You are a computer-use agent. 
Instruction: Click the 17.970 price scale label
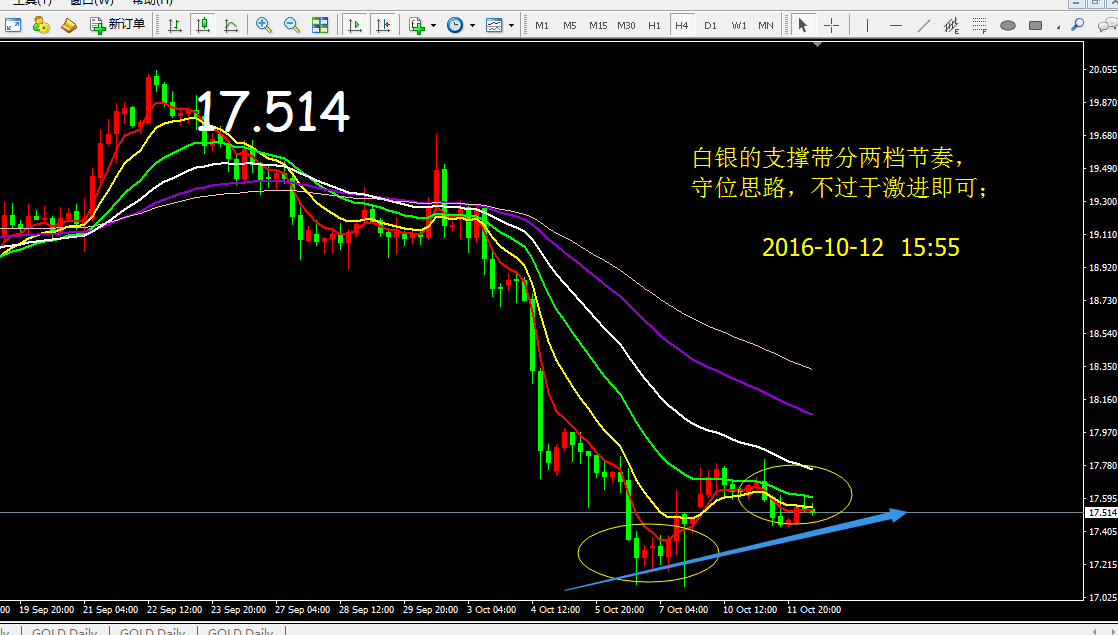(x=1102, y=433)
